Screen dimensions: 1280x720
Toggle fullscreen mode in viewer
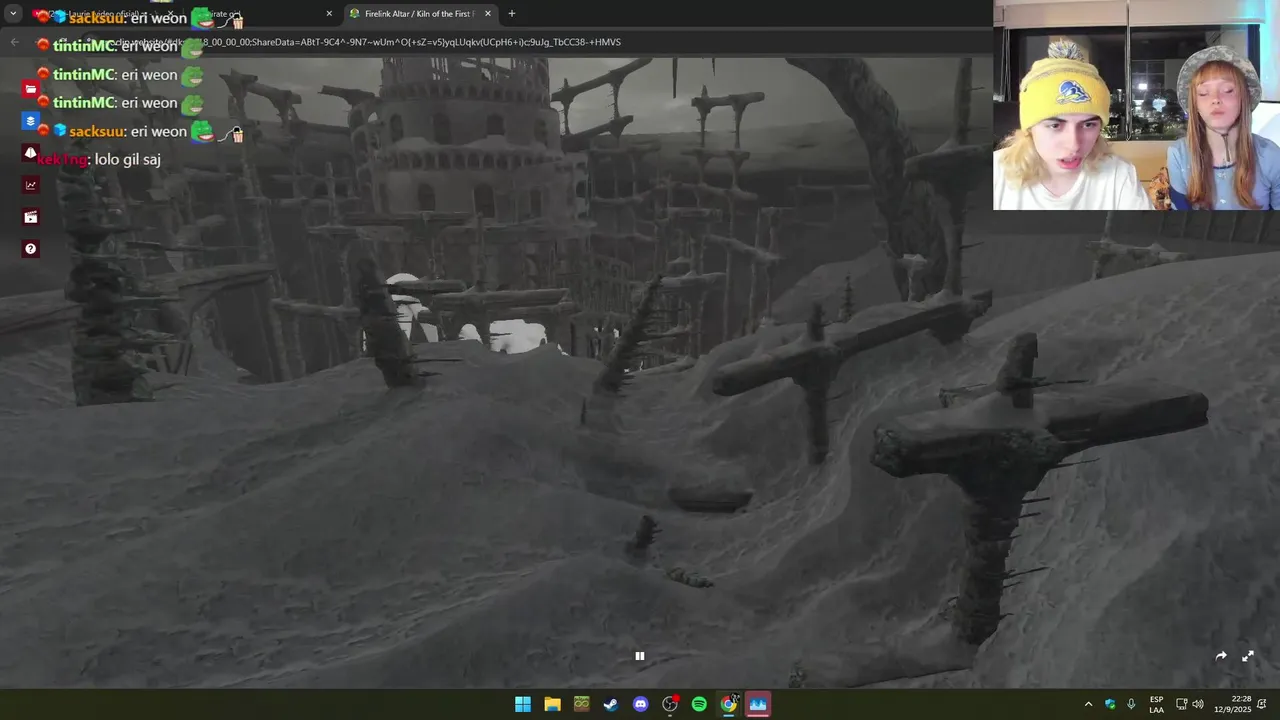[x=1248, y=656]
